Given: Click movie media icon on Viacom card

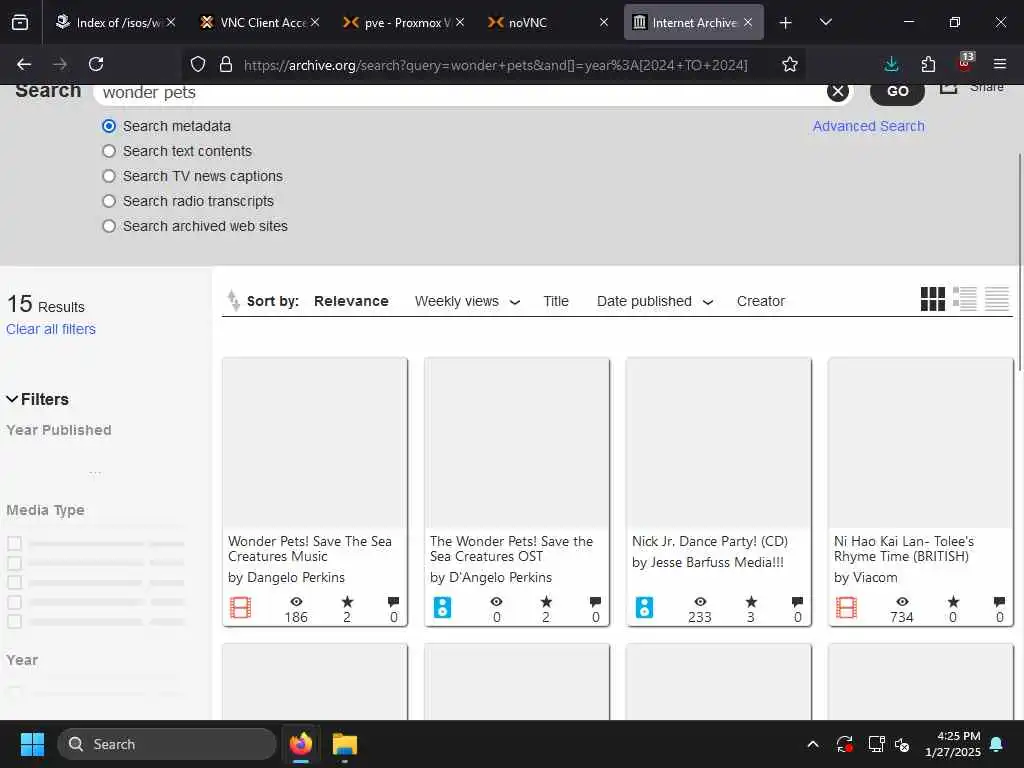Looking at the screenshot, I should point(846,608).
